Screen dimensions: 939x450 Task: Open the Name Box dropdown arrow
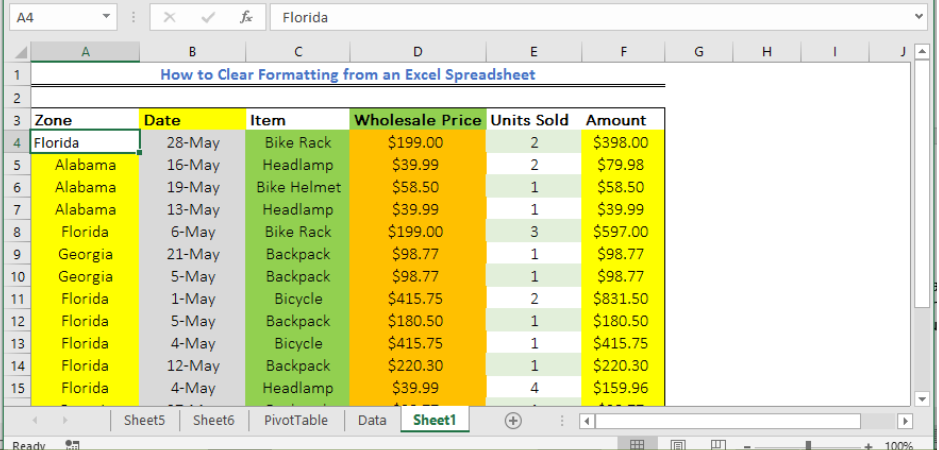point(106,17)
